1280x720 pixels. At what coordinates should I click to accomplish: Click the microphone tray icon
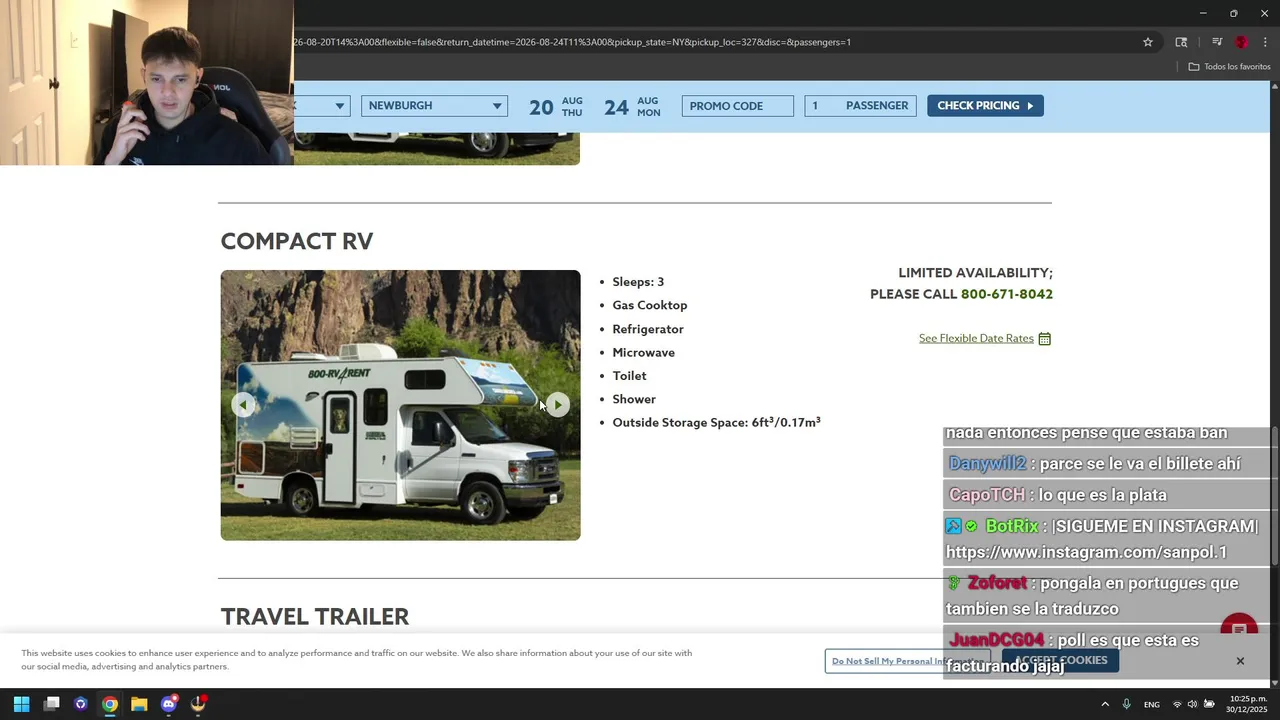pyautogui.click(x=1126, y=704)
